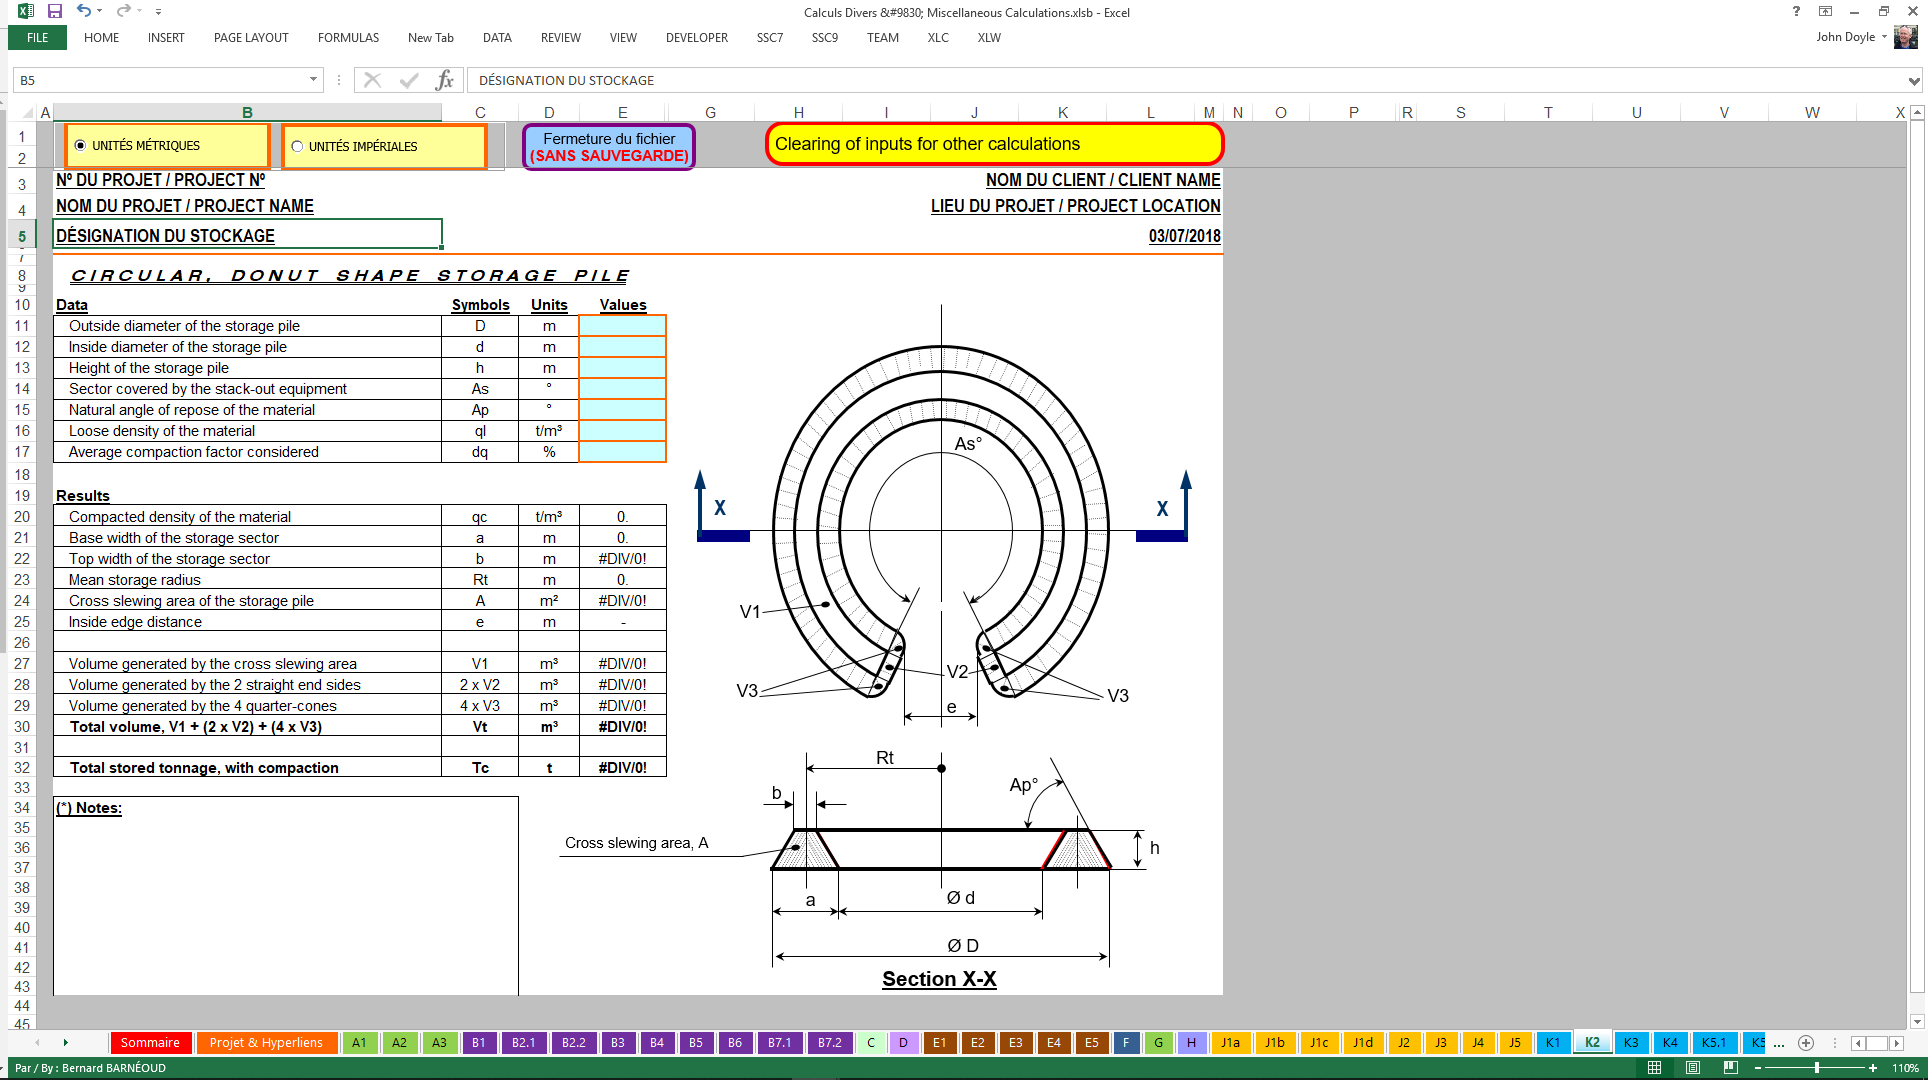The width and height of the screenshot is (1928, 1080).
Task: Click the 110% zoom level
Action: coord(1905,1068)
